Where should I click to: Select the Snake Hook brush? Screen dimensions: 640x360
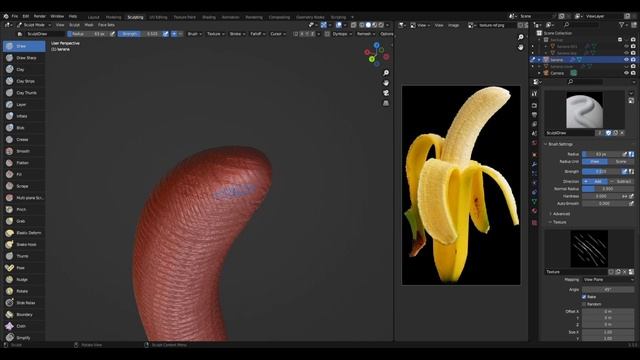pos(24,244)
